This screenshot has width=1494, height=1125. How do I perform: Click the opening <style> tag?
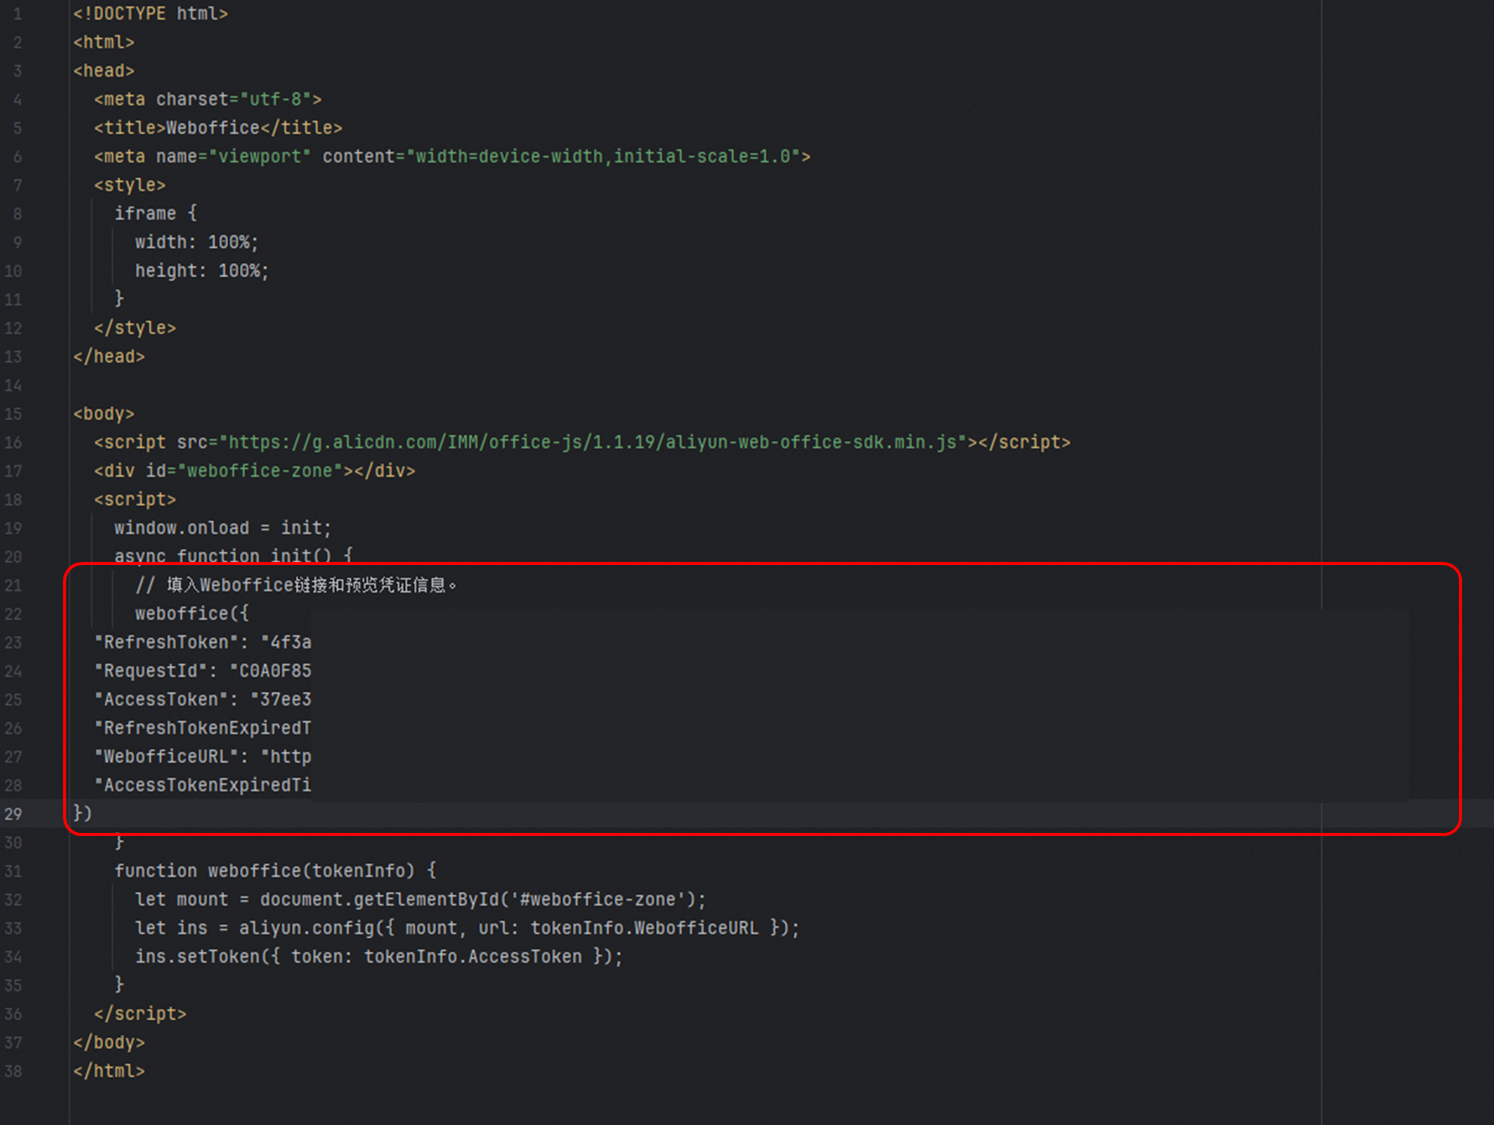click(x=130, y=185)
